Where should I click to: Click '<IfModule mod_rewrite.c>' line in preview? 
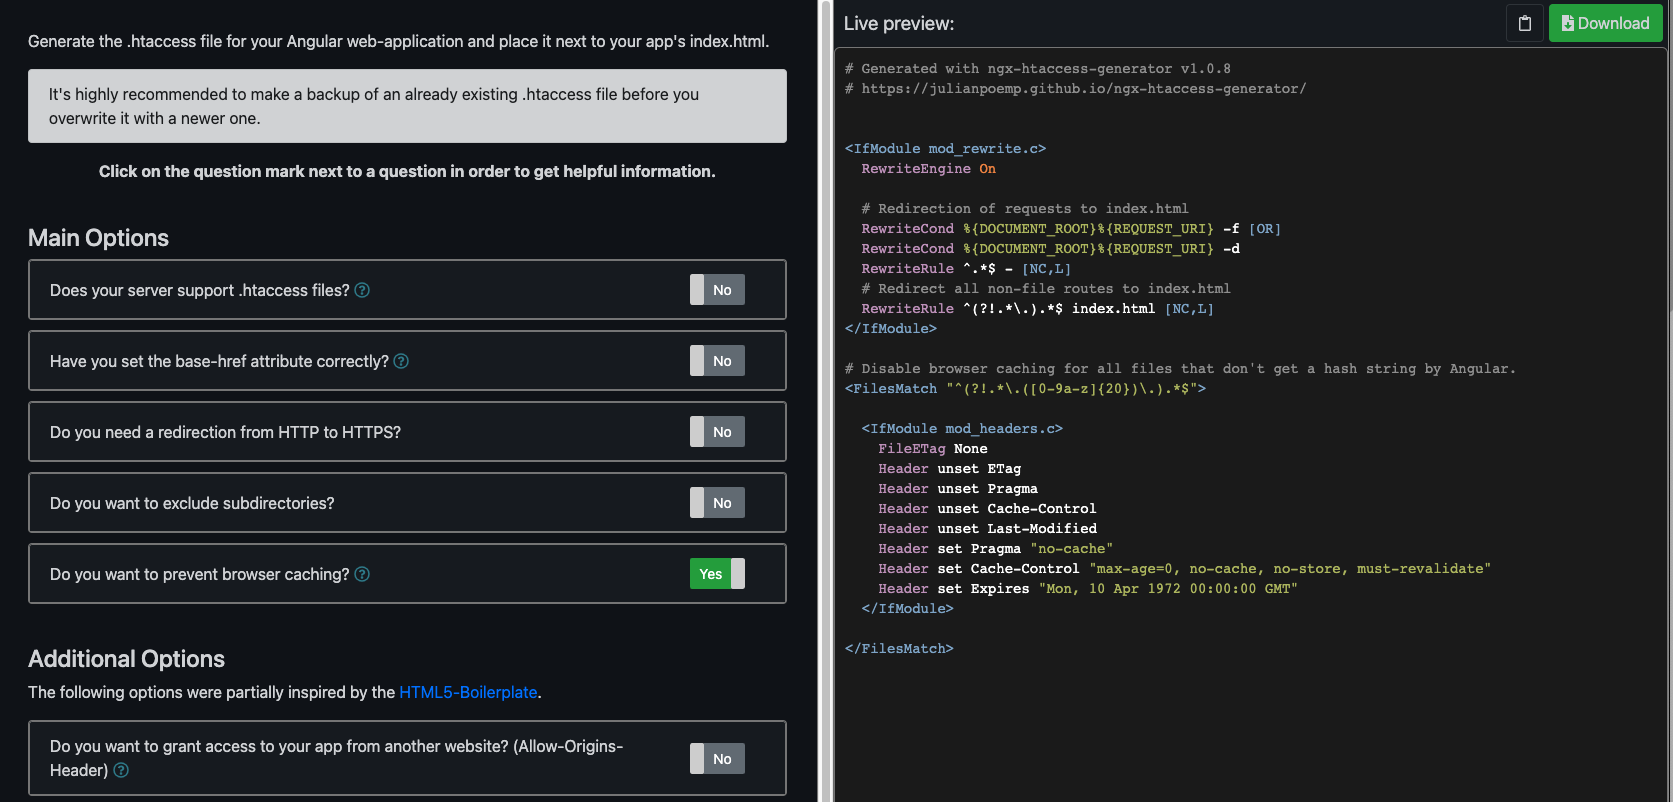[x=945, y=149]
